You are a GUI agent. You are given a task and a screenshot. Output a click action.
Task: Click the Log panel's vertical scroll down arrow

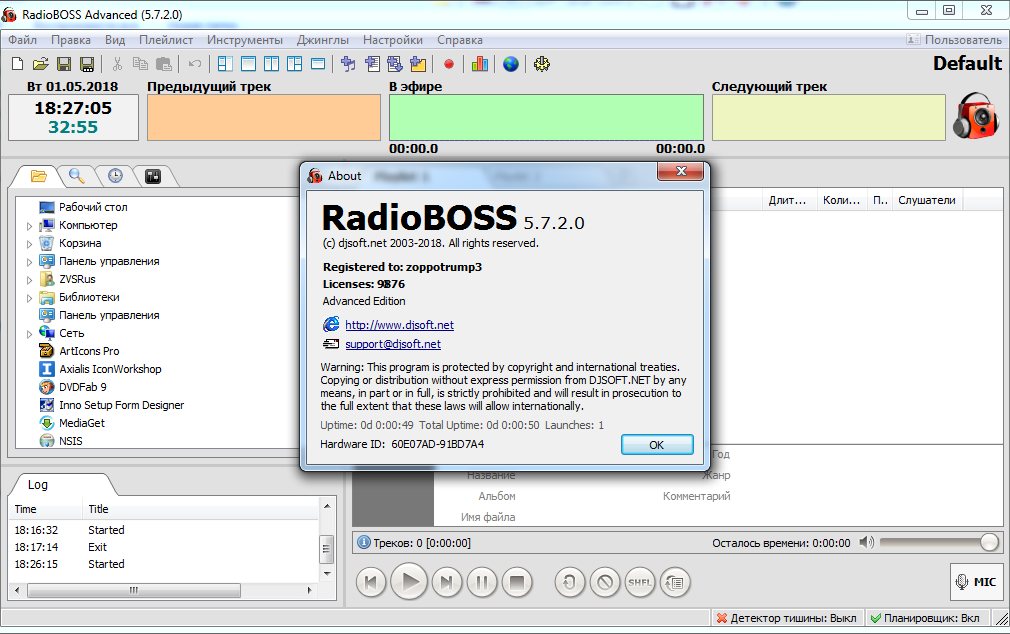(327, 573)
